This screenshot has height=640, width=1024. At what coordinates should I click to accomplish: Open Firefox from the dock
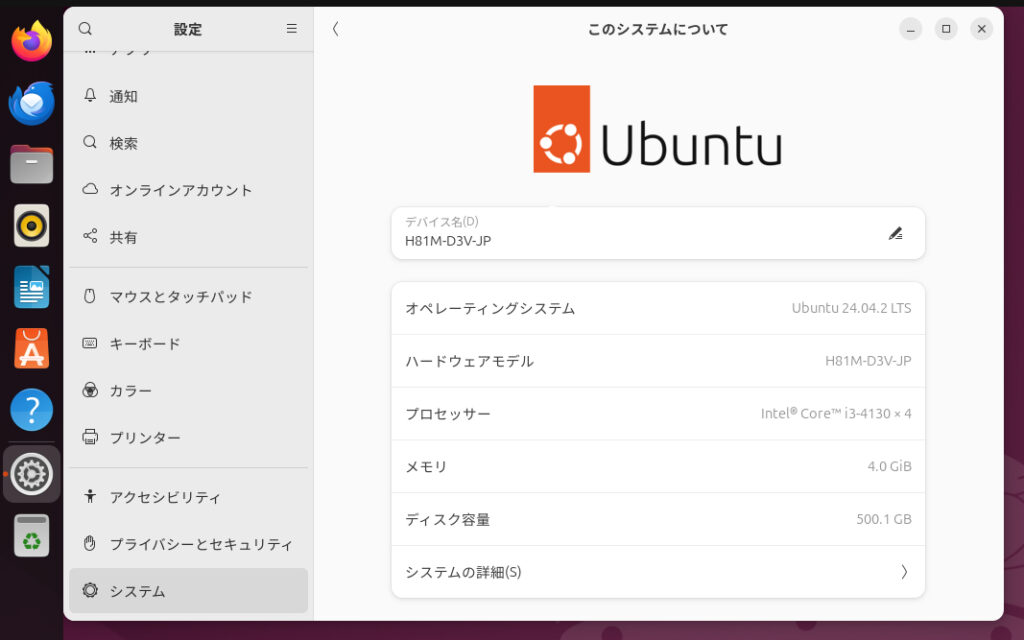tap(31, 40)
